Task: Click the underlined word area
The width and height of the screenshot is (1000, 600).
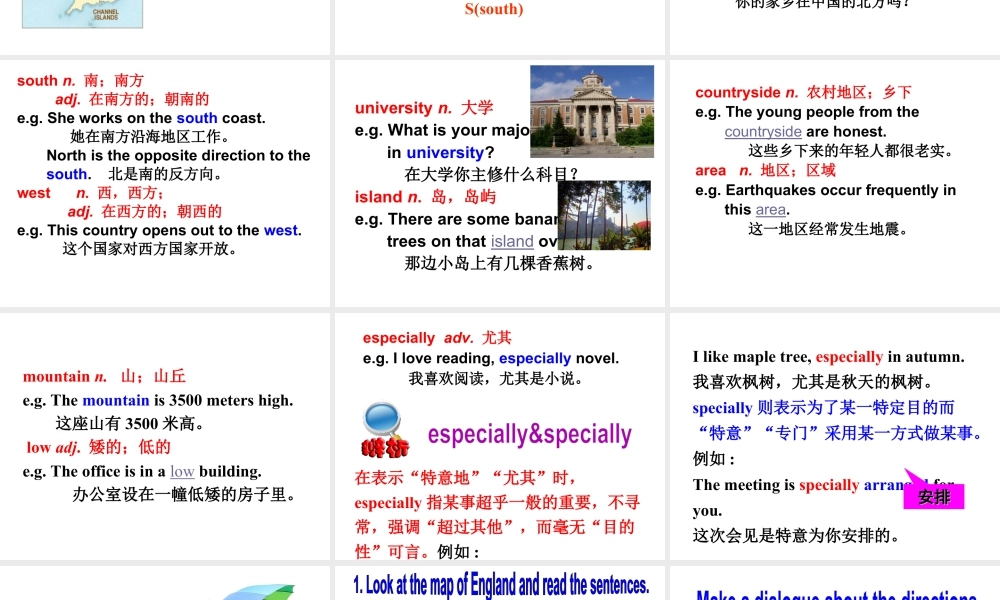Action: tap(770, 209)
